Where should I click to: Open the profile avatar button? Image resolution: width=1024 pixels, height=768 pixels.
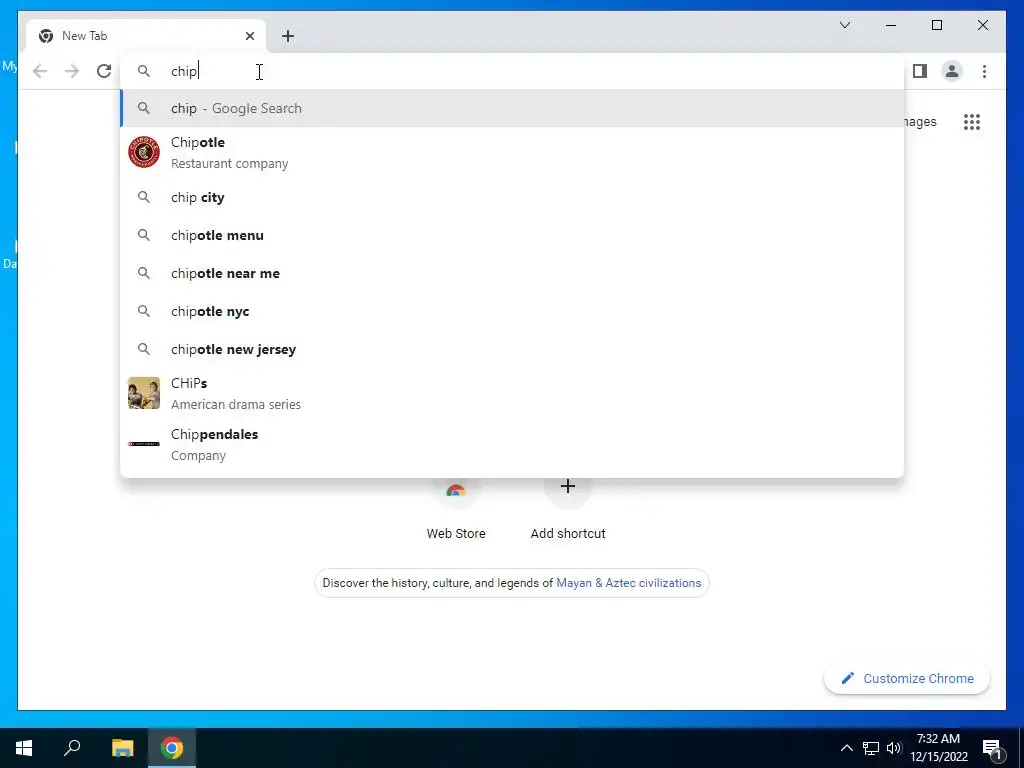click(x=952, y=71)
